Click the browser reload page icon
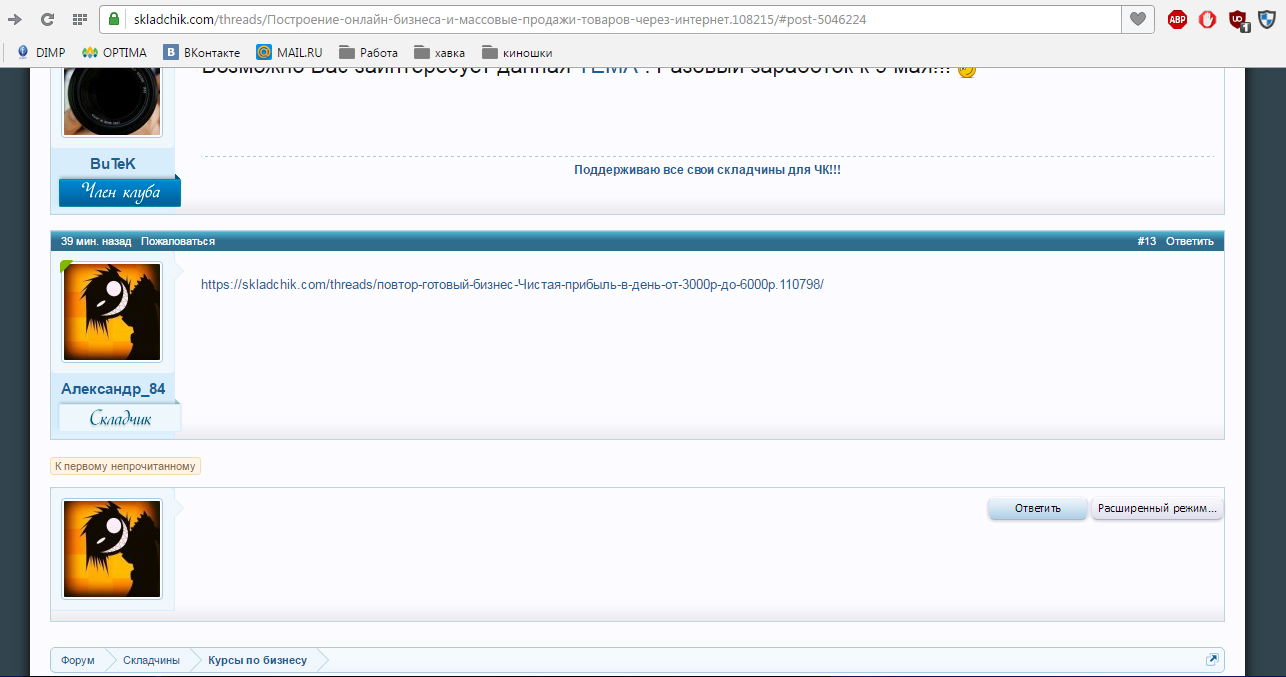 pos(46,19)
